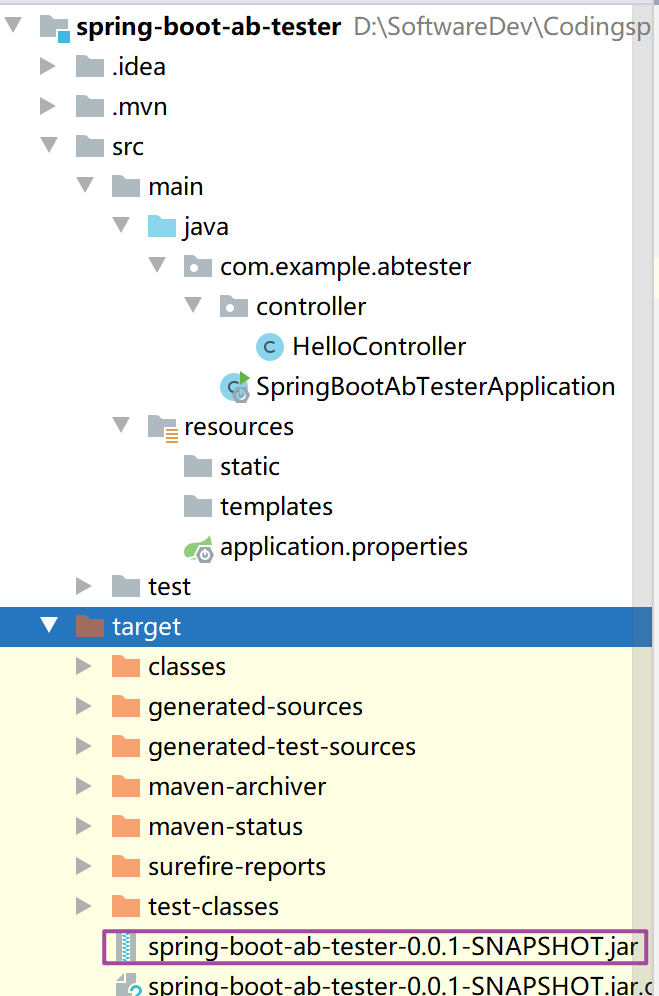The height and width of the screenshot is (996, 659).
Task: Click the HelloController class icon
Action: coord(270,347)
